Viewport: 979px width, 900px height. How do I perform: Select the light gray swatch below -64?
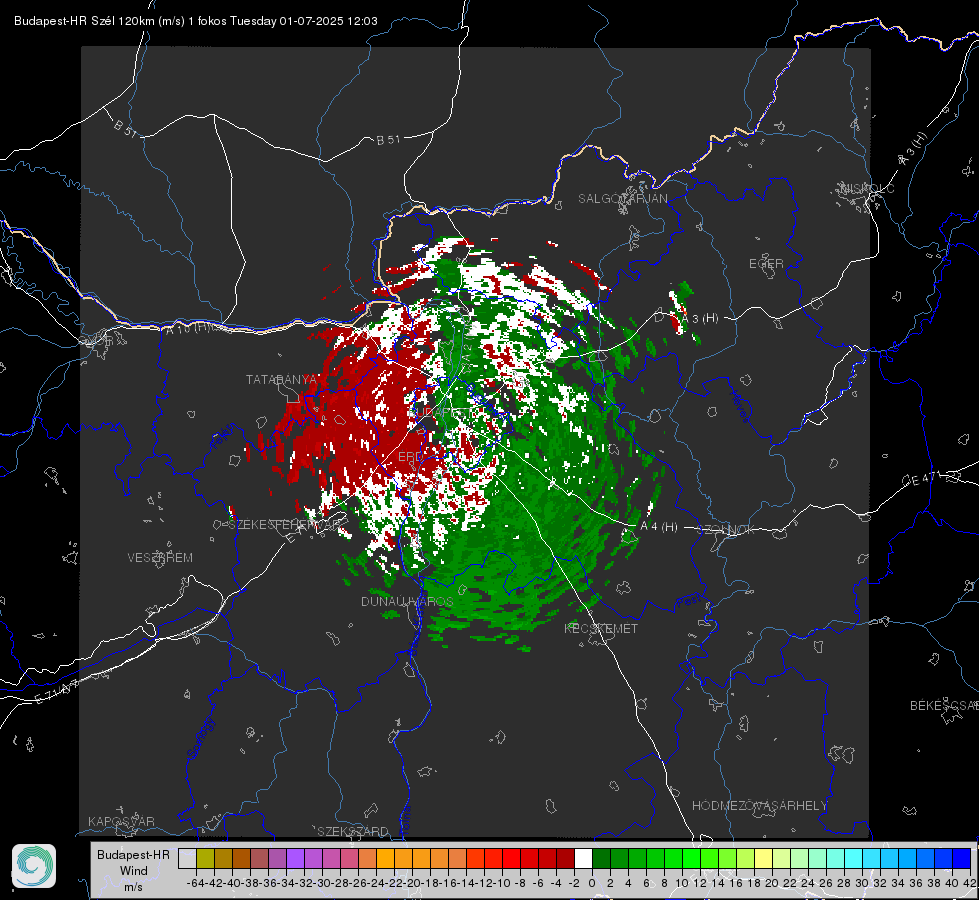187,858
